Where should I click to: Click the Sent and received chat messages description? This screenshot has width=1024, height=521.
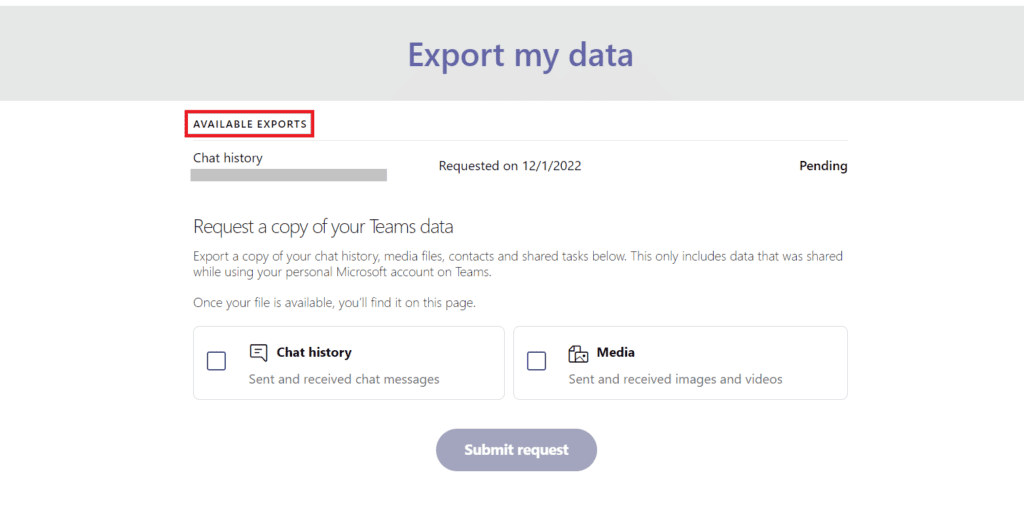344,379
